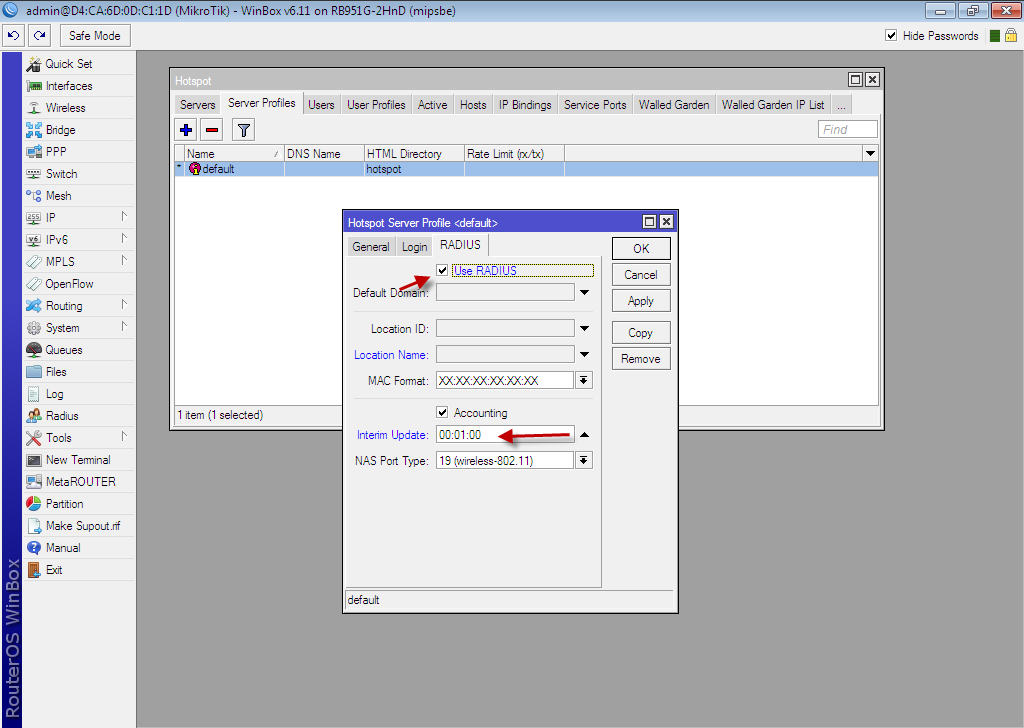The height and width of the screenshot is (728, 1024).
Task: Click the padlock icon in top bar
Action: 1011,35
